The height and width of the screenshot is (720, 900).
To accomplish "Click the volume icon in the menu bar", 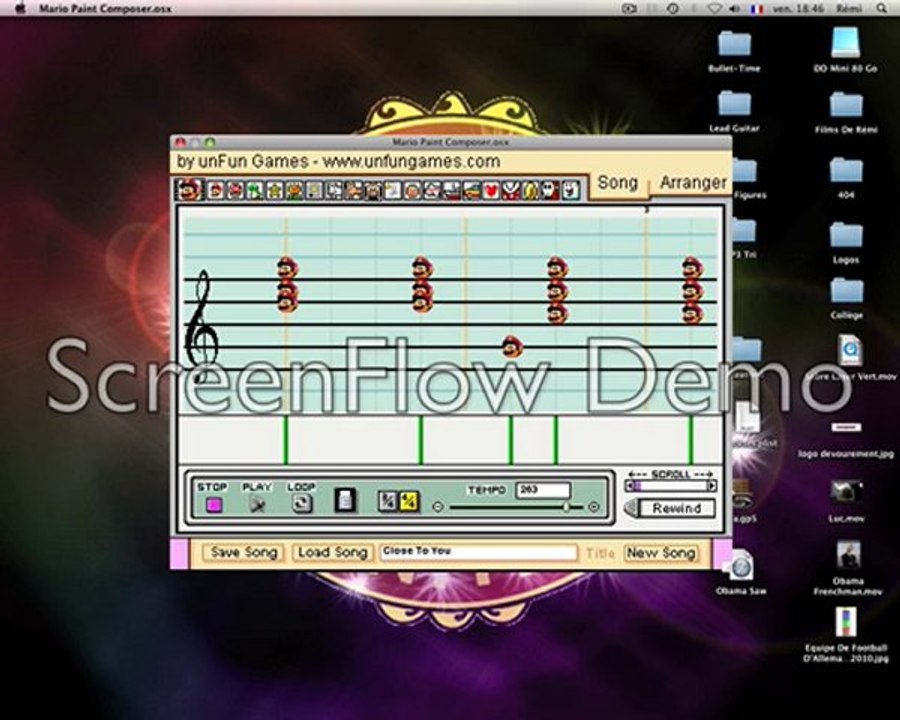I will click(x=734, y=9).
